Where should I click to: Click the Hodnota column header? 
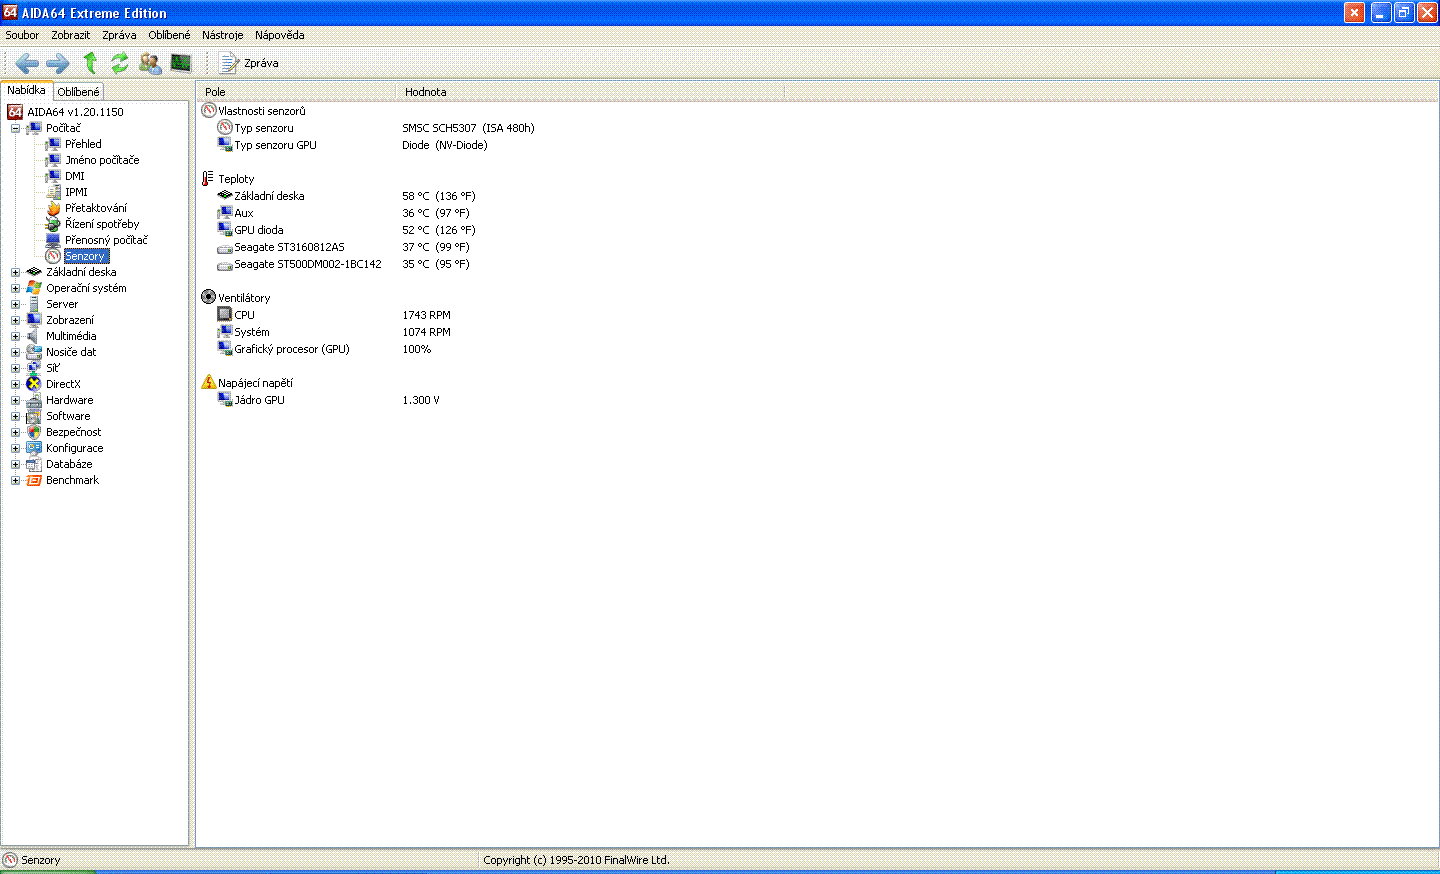[x=591, y=92]
